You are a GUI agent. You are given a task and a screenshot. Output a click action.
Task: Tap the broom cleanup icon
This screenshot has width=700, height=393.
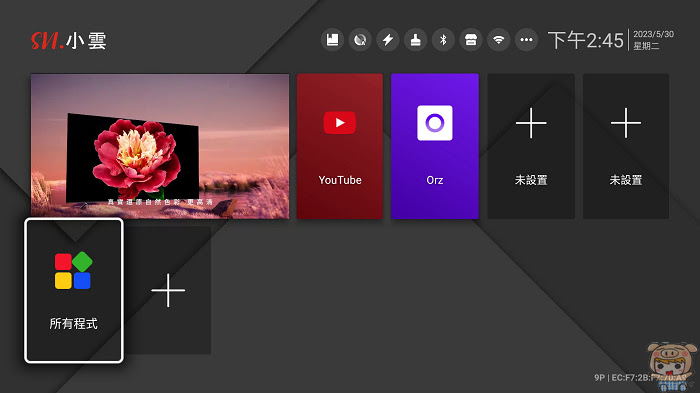(x=415, y=40)
